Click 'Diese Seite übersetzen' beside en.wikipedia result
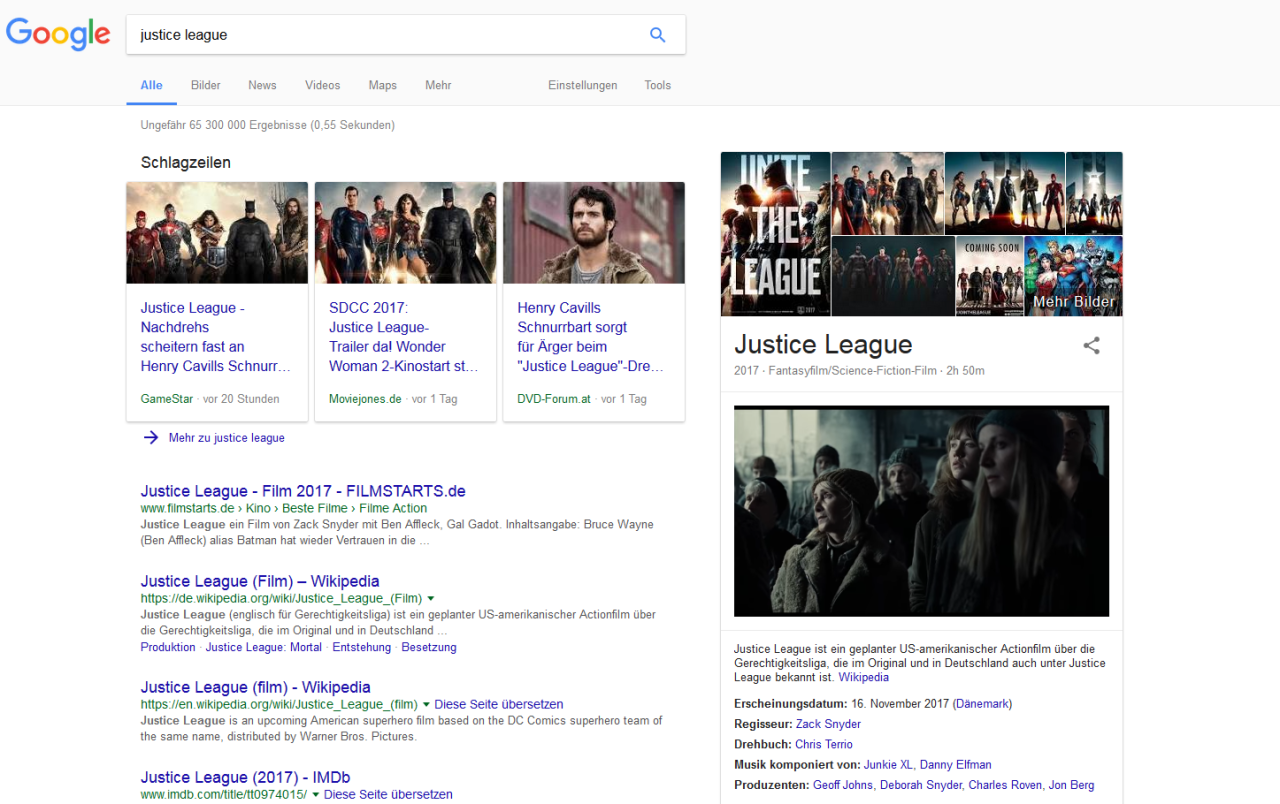This screenshot has height=804, width=1280. click(x=499, y=704)
